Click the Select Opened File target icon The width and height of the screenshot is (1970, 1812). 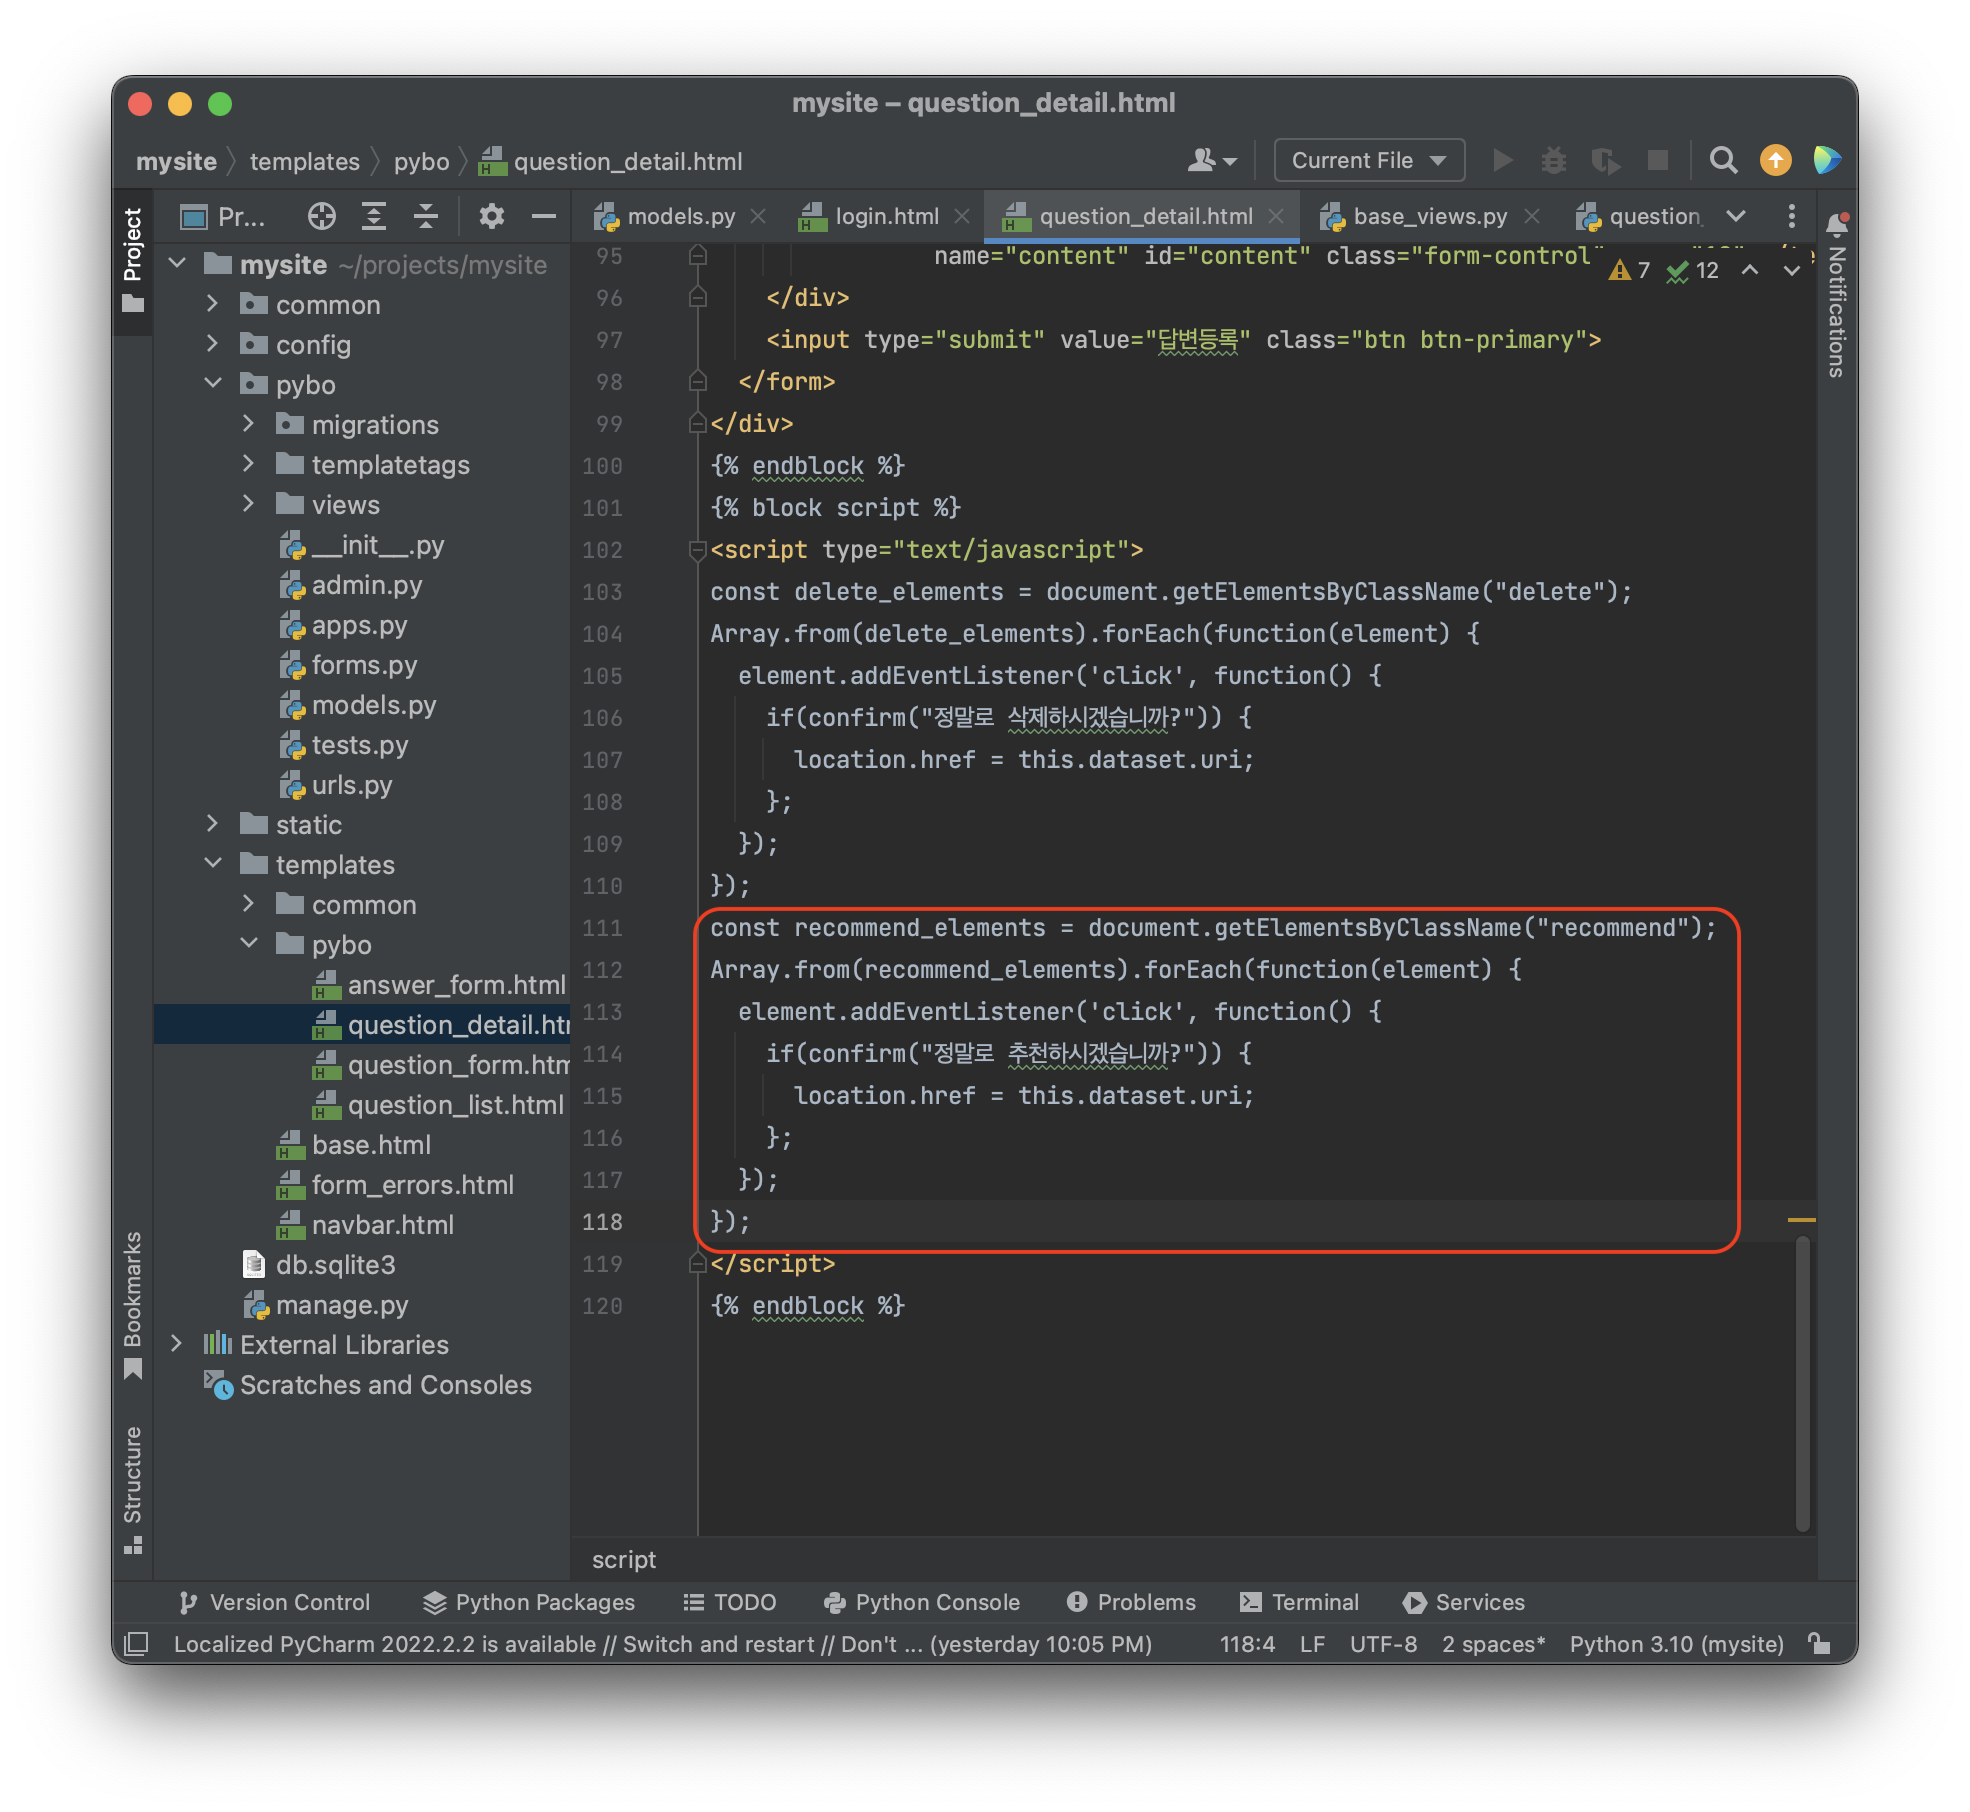click(322, 216)
